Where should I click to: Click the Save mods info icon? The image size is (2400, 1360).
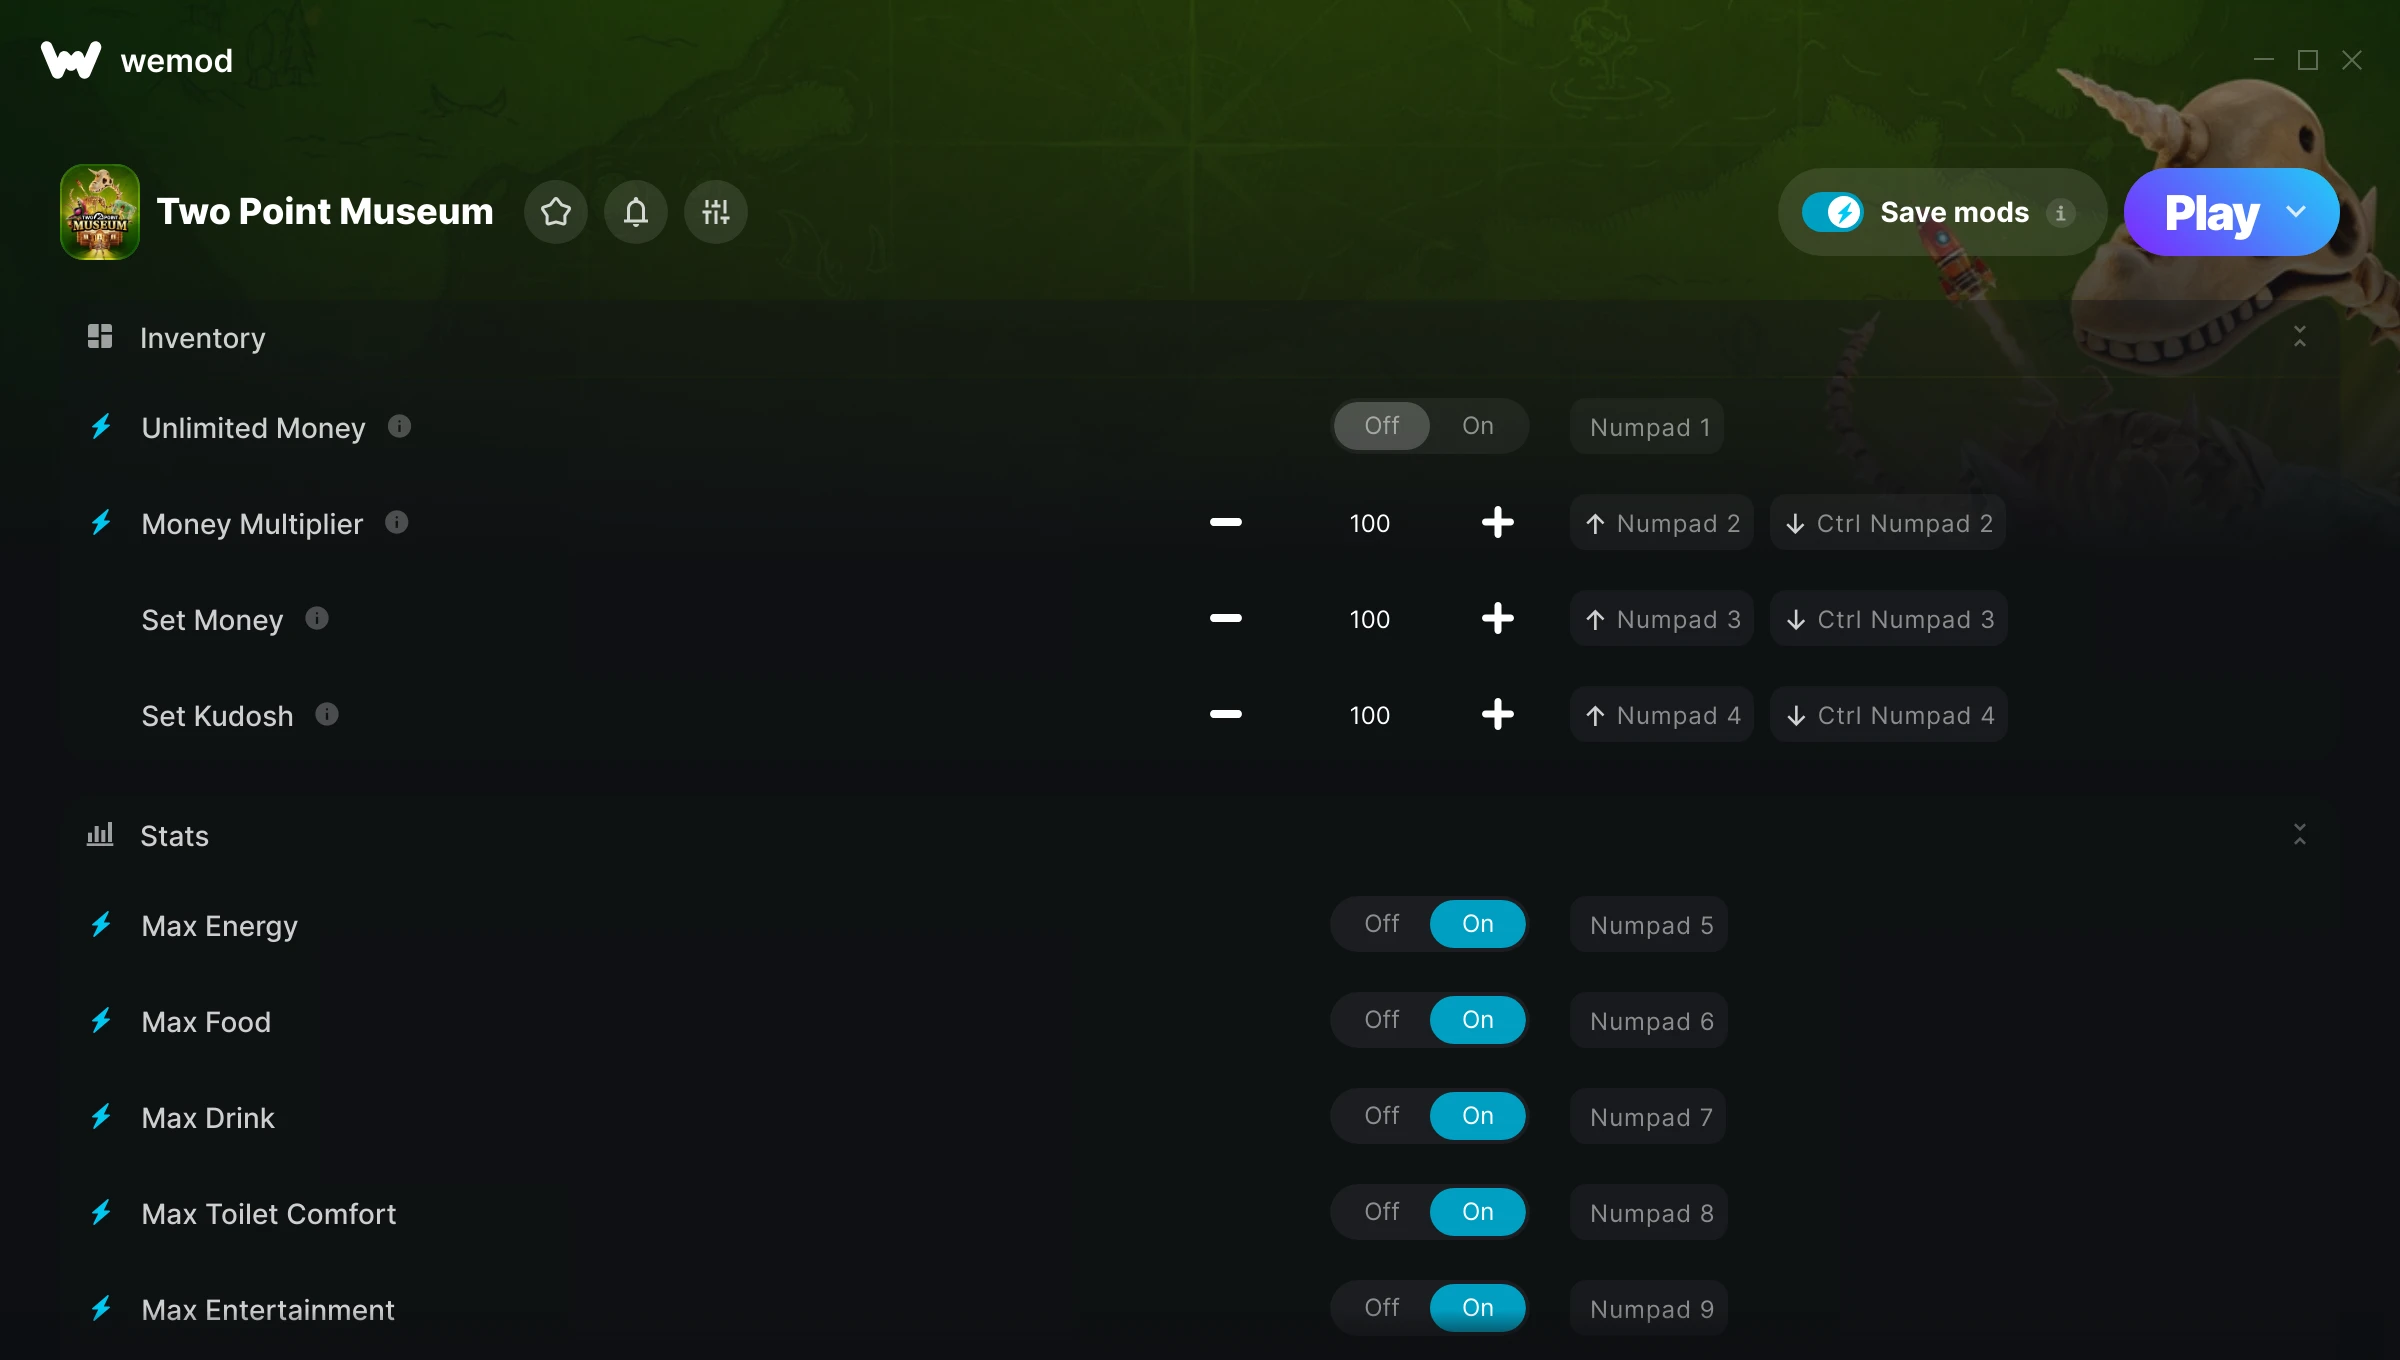pos(2060,213)
